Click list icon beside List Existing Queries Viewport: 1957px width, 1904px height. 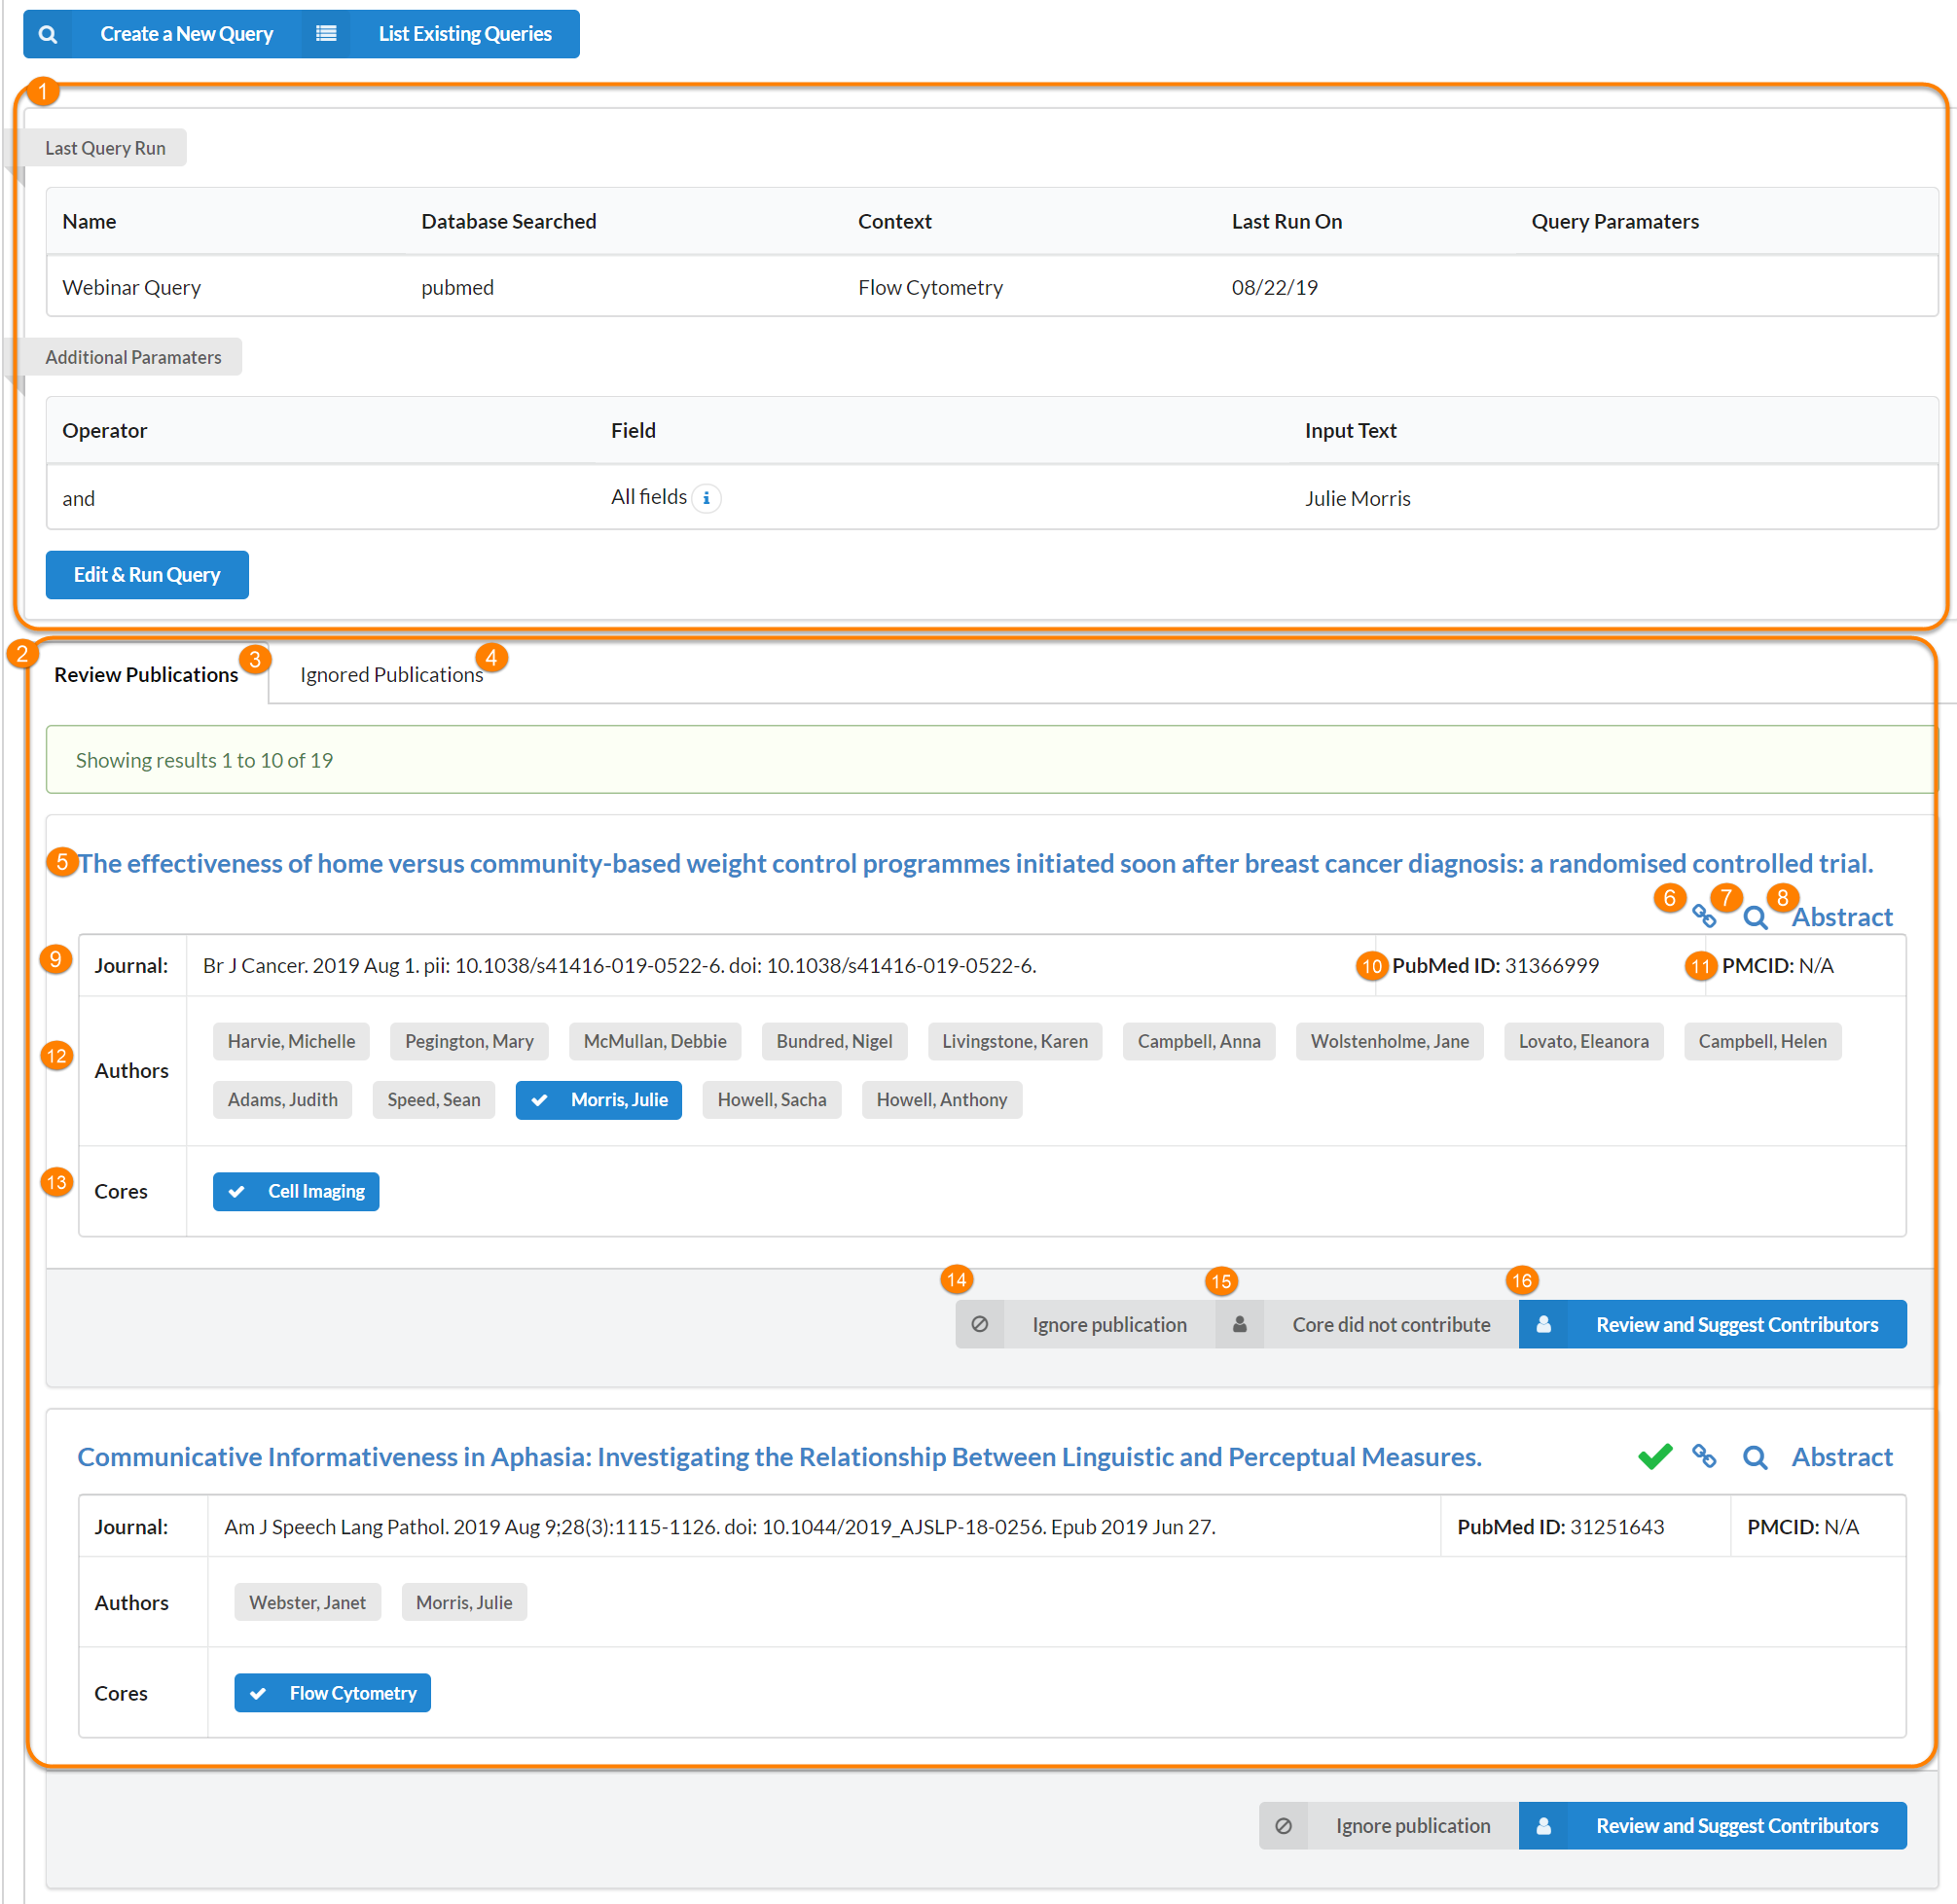coord(326,34)
